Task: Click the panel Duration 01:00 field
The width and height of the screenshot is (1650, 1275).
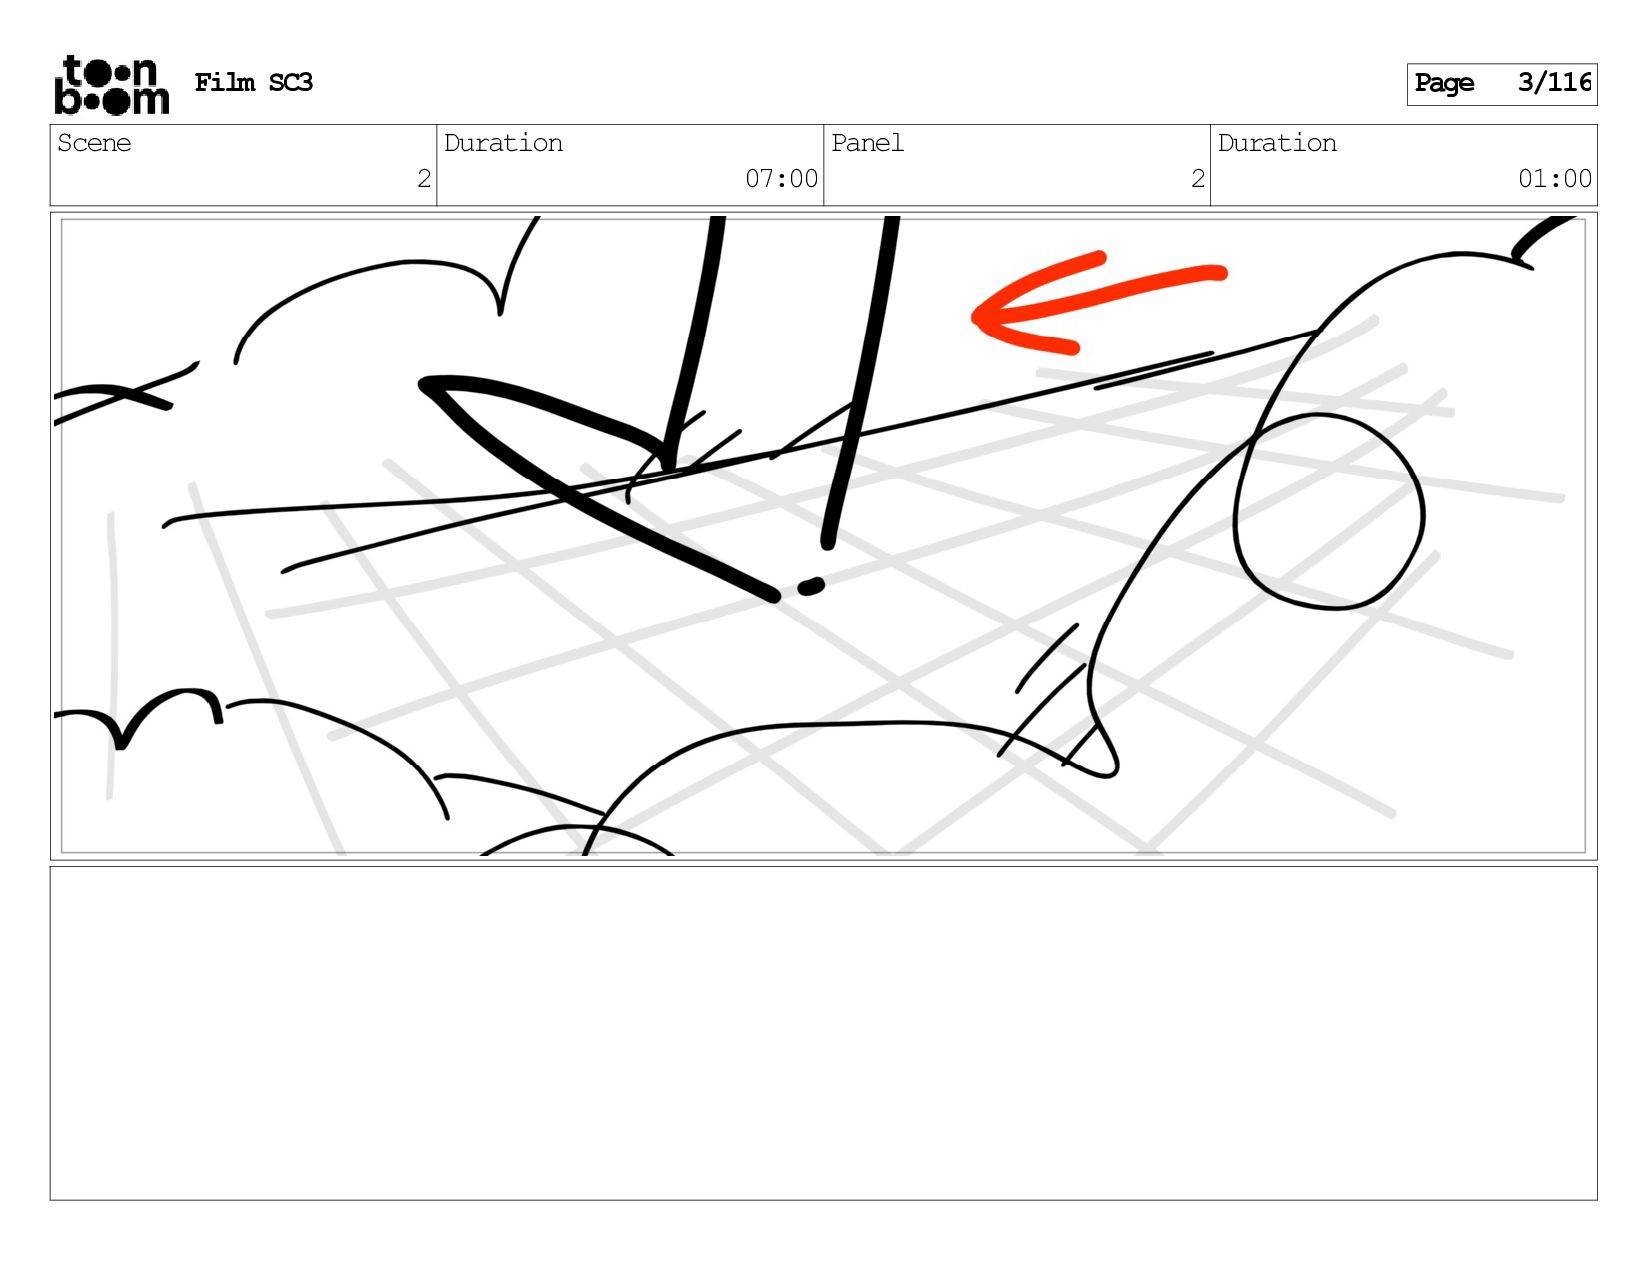Action: coord(1404,165)
